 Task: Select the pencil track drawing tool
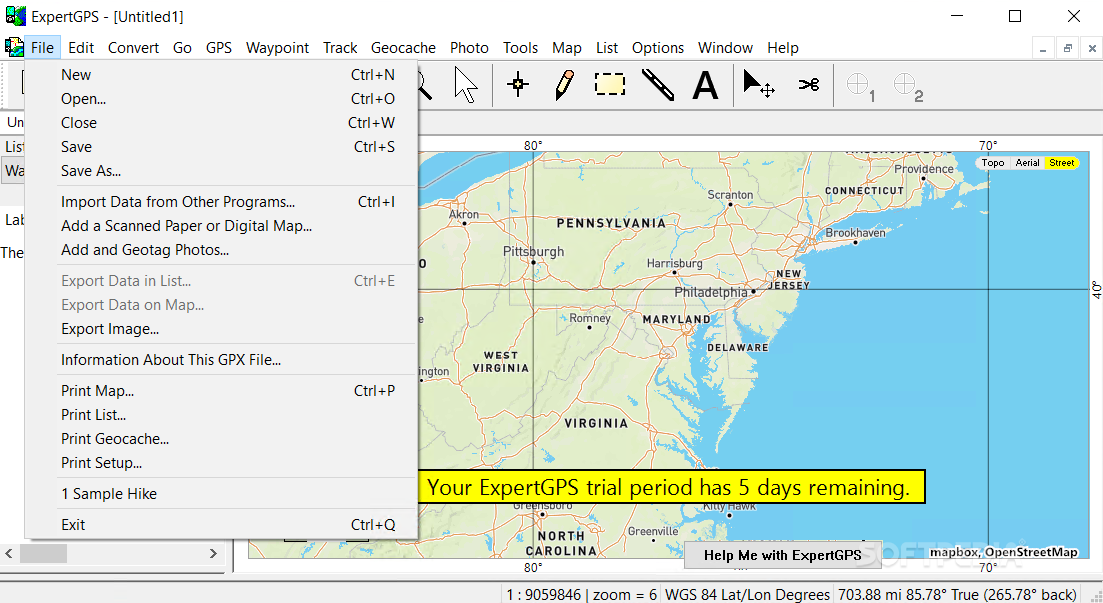click(564, 85)
